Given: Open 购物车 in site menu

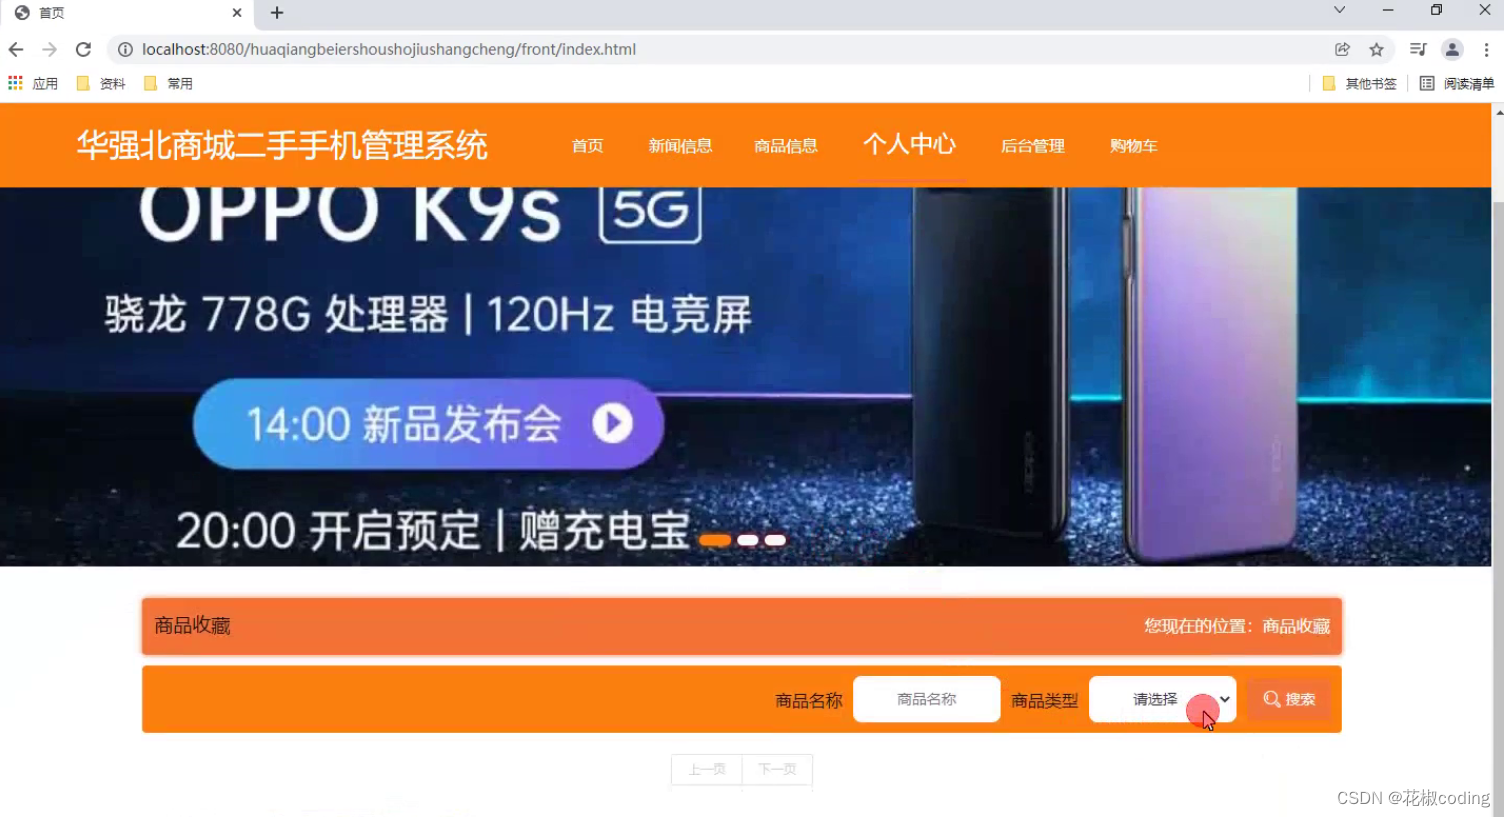Looking at the screenshot, I should (x=1133, y=146).
